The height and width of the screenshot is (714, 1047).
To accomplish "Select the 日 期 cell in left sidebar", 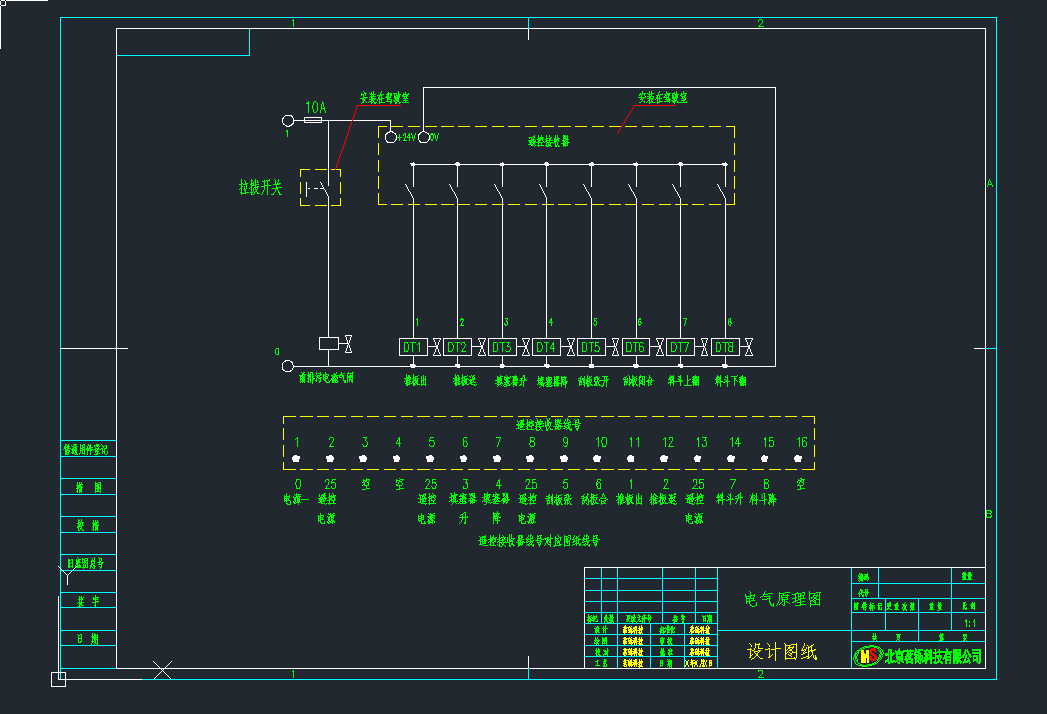I will [88, 638].
